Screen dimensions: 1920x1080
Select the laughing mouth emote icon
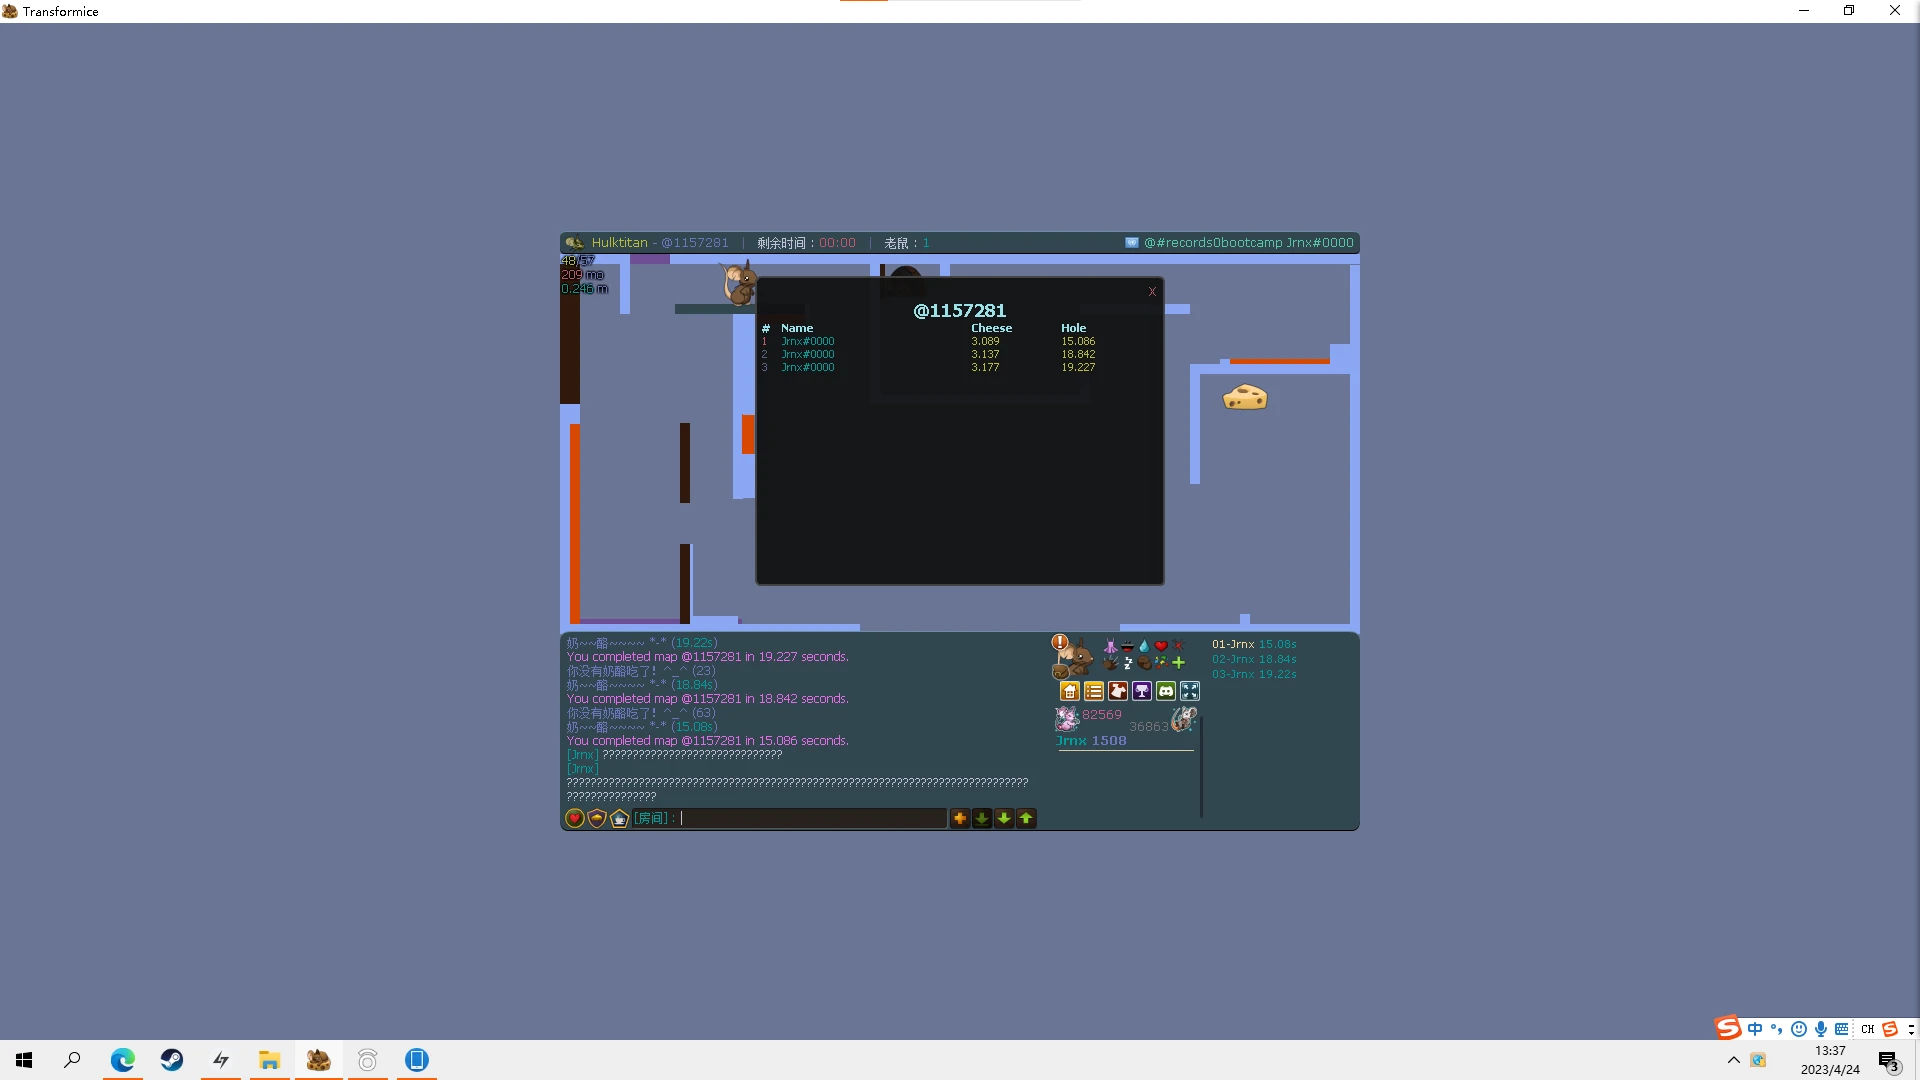click(1127, 646)
